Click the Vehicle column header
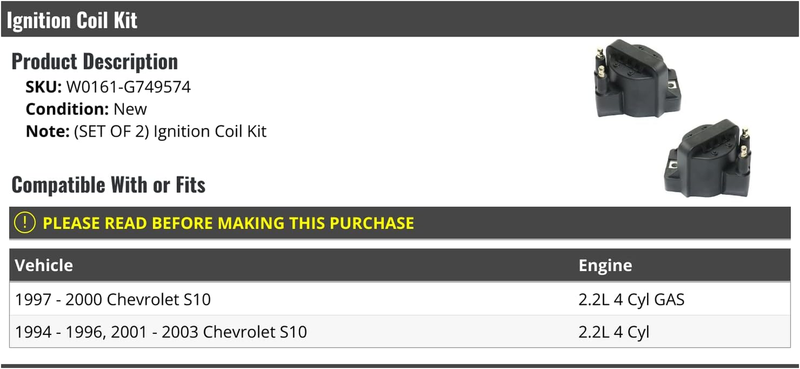This screenshot has width=800, height=369. (43, 265)
